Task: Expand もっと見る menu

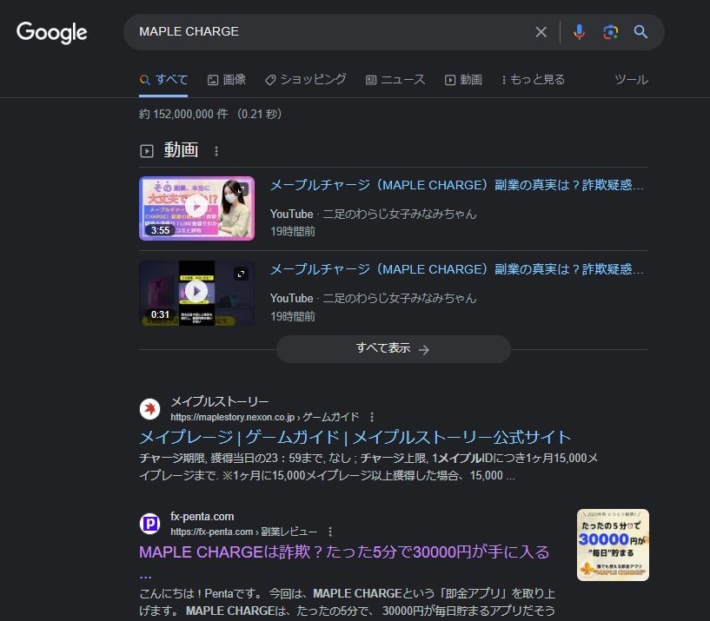Action: pyautogui.click(x=533, y=80)
